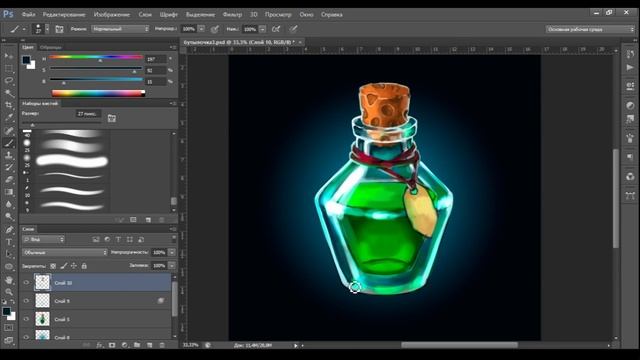This screenshot has height=360, width=640.
Task: Add a layer mask
Action: tap(112, 345)
